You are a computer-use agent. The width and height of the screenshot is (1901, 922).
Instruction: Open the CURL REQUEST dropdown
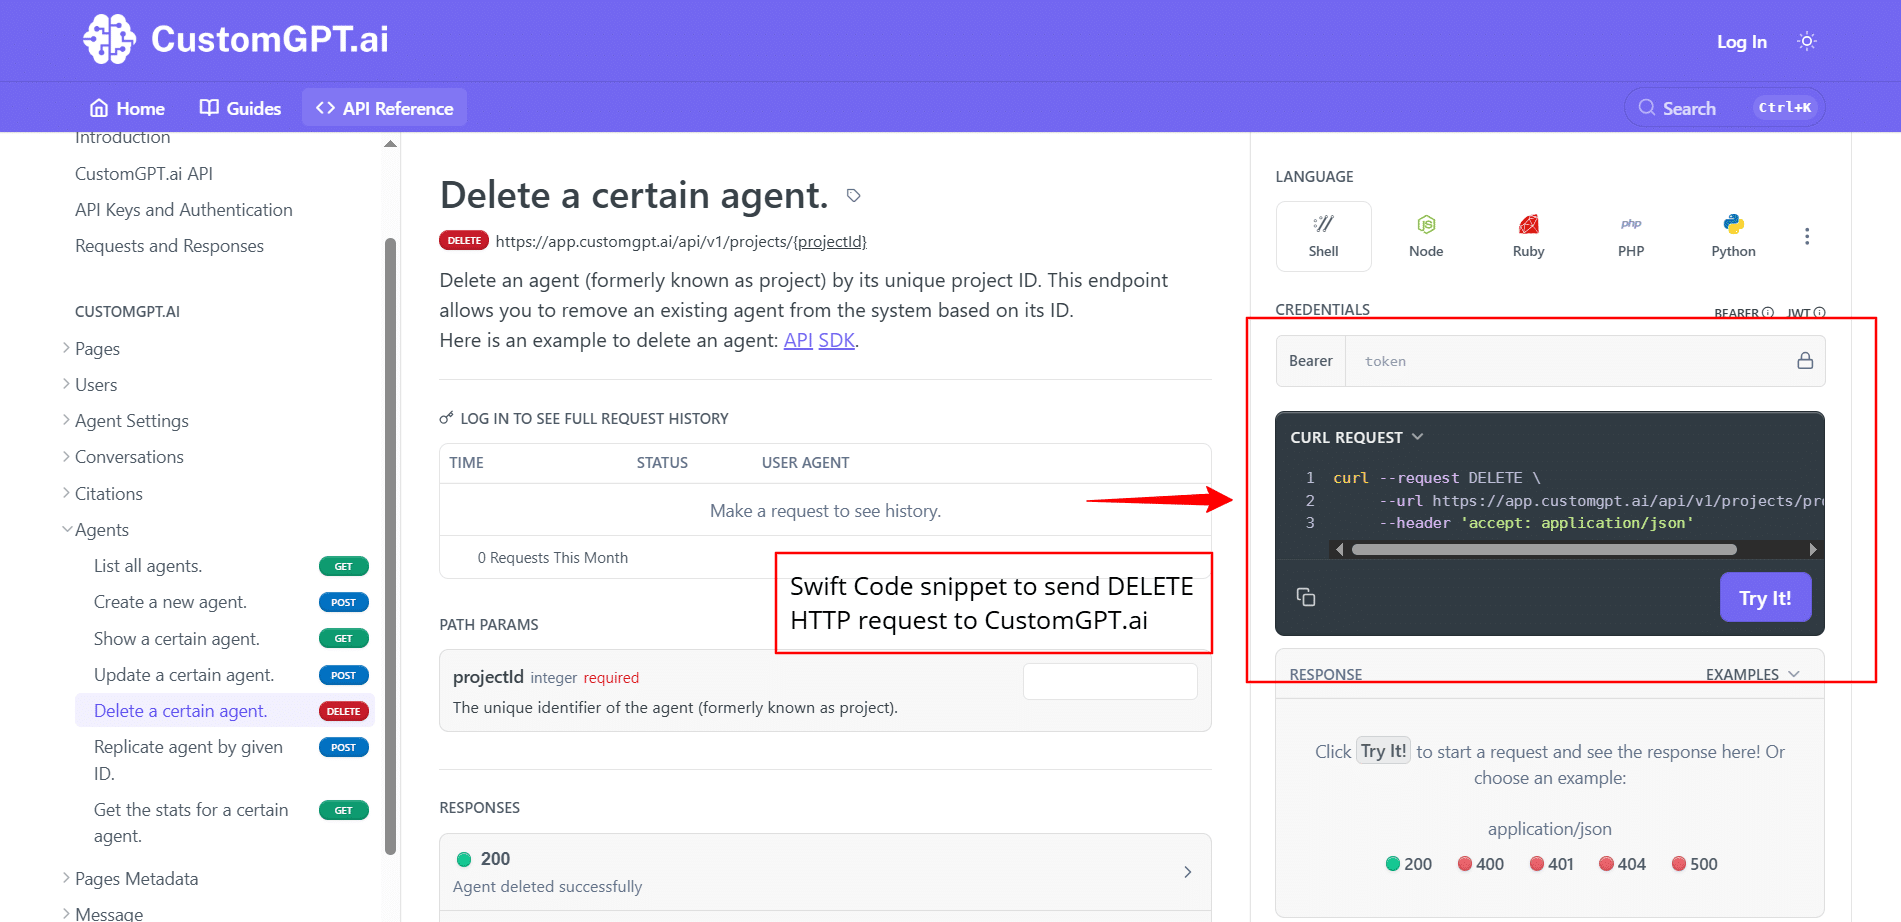pyautogui.click(x=1356, y=437)
